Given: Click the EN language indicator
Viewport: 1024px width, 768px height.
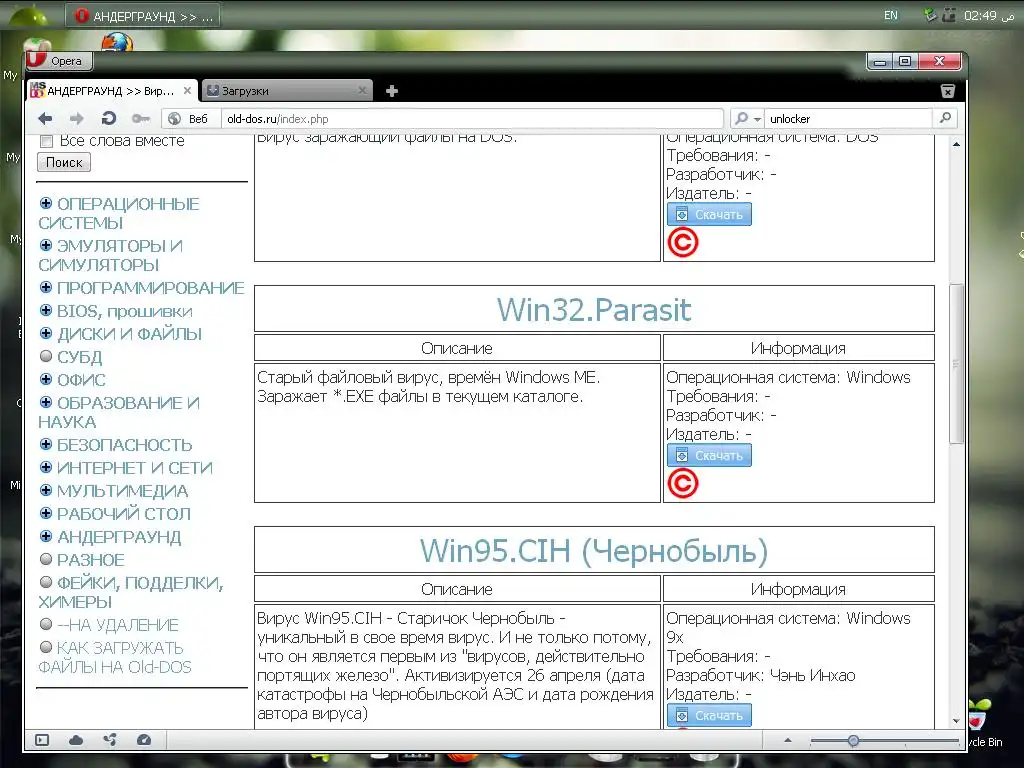Looking at the screenshot, I should (x=891, y=15).
